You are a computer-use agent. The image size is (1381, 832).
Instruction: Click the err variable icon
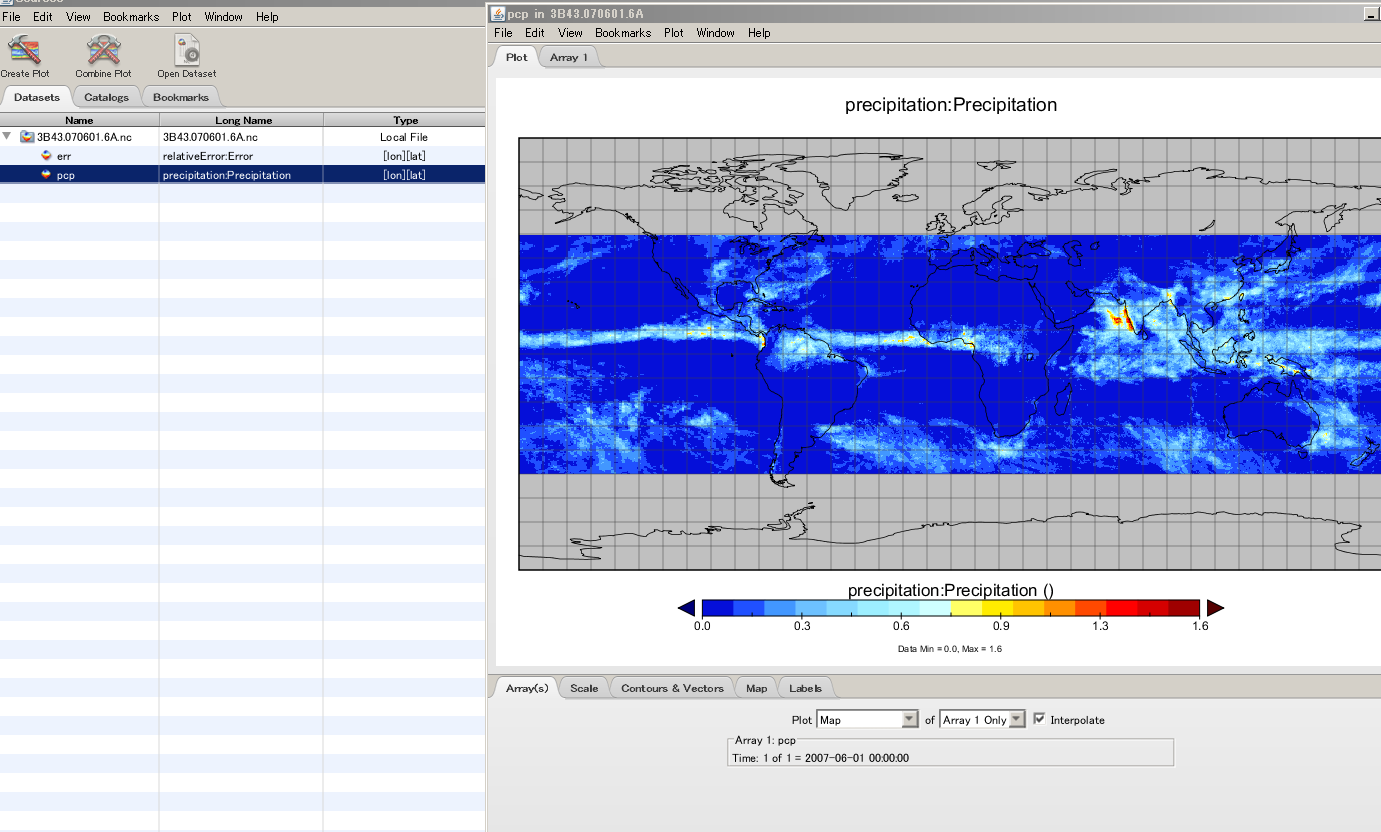(45, 156)
